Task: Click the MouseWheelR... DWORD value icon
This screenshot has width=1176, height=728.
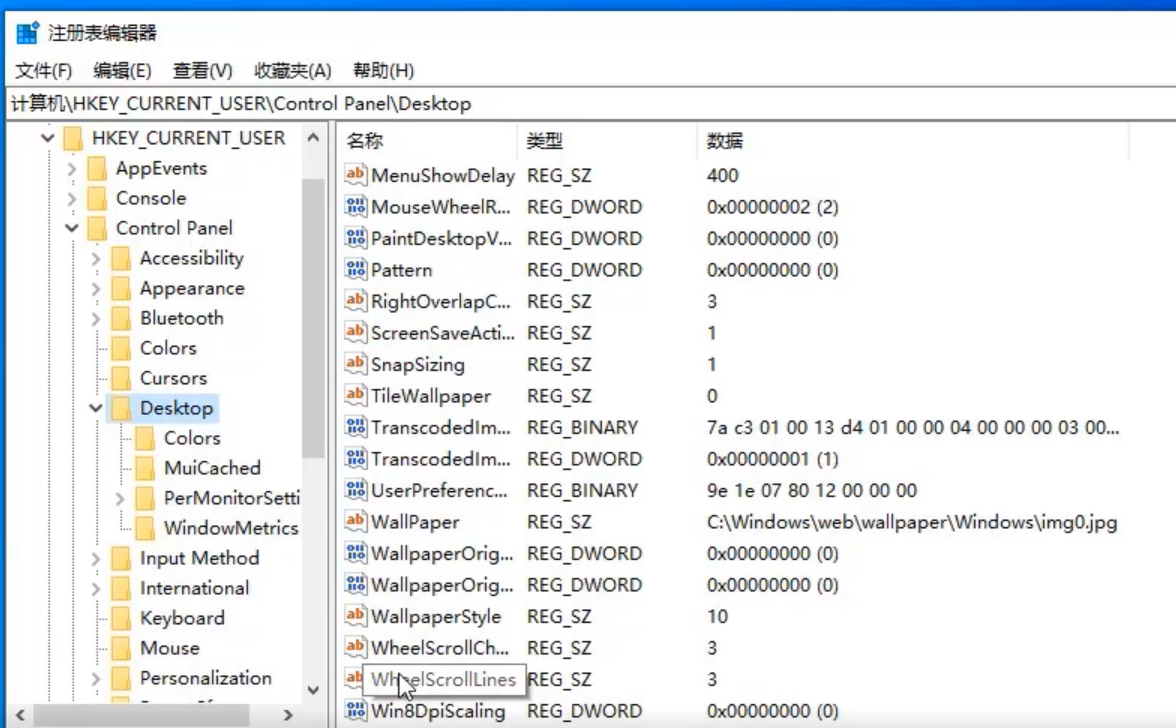Action: click(x=356, y=206)
